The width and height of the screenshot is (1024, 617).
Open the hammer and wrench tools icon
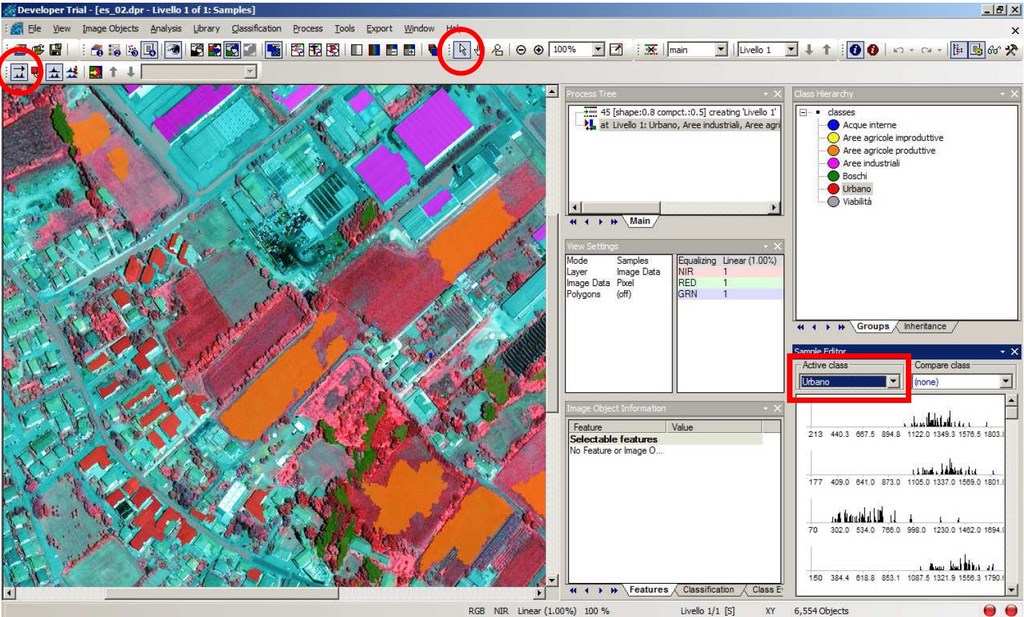tap(1011, 50)
